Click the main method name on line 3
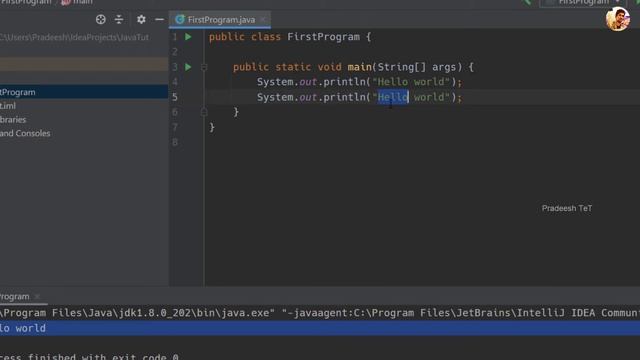Screen dimensions: 640x360 coord(360,67)
